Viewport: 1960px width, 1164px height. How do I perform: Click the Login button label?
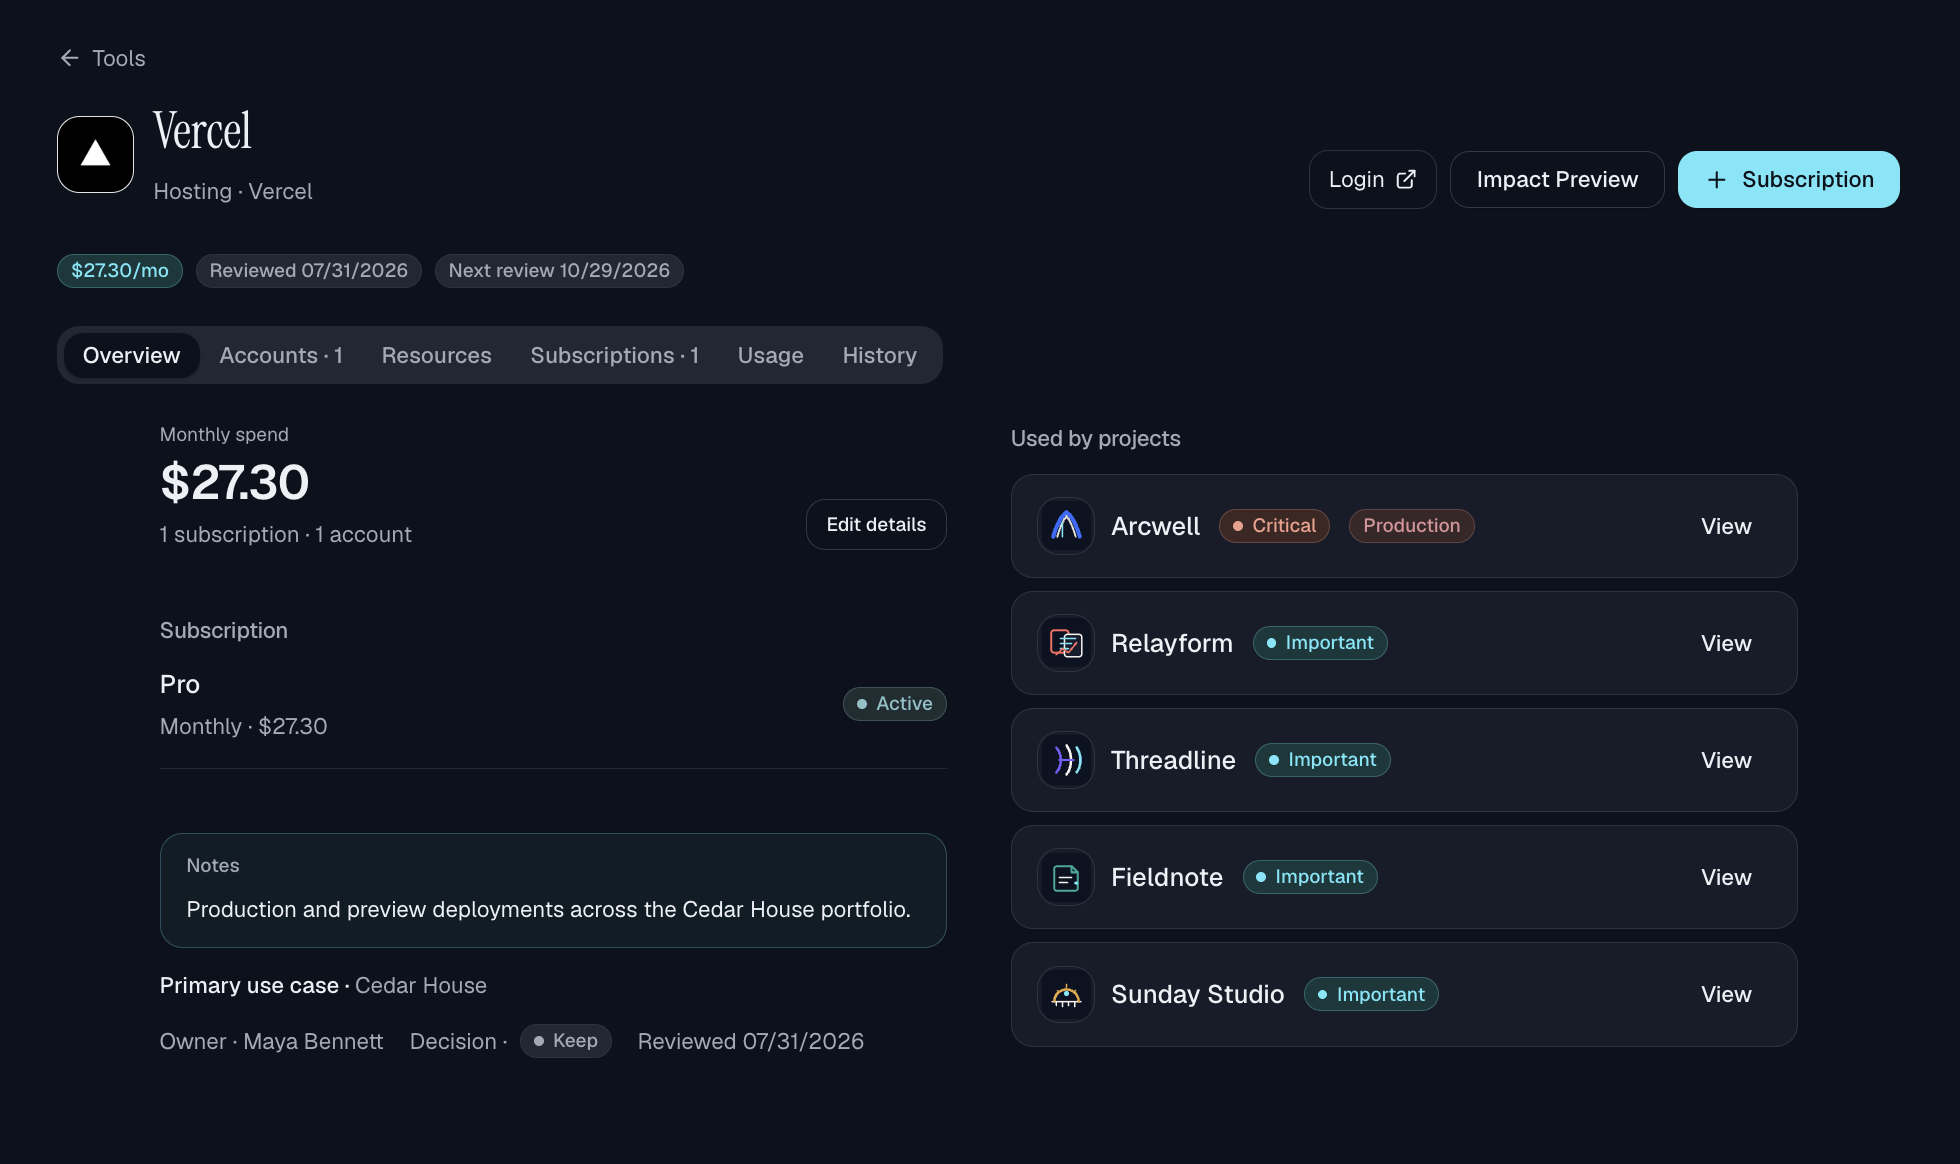(1356, 179)
